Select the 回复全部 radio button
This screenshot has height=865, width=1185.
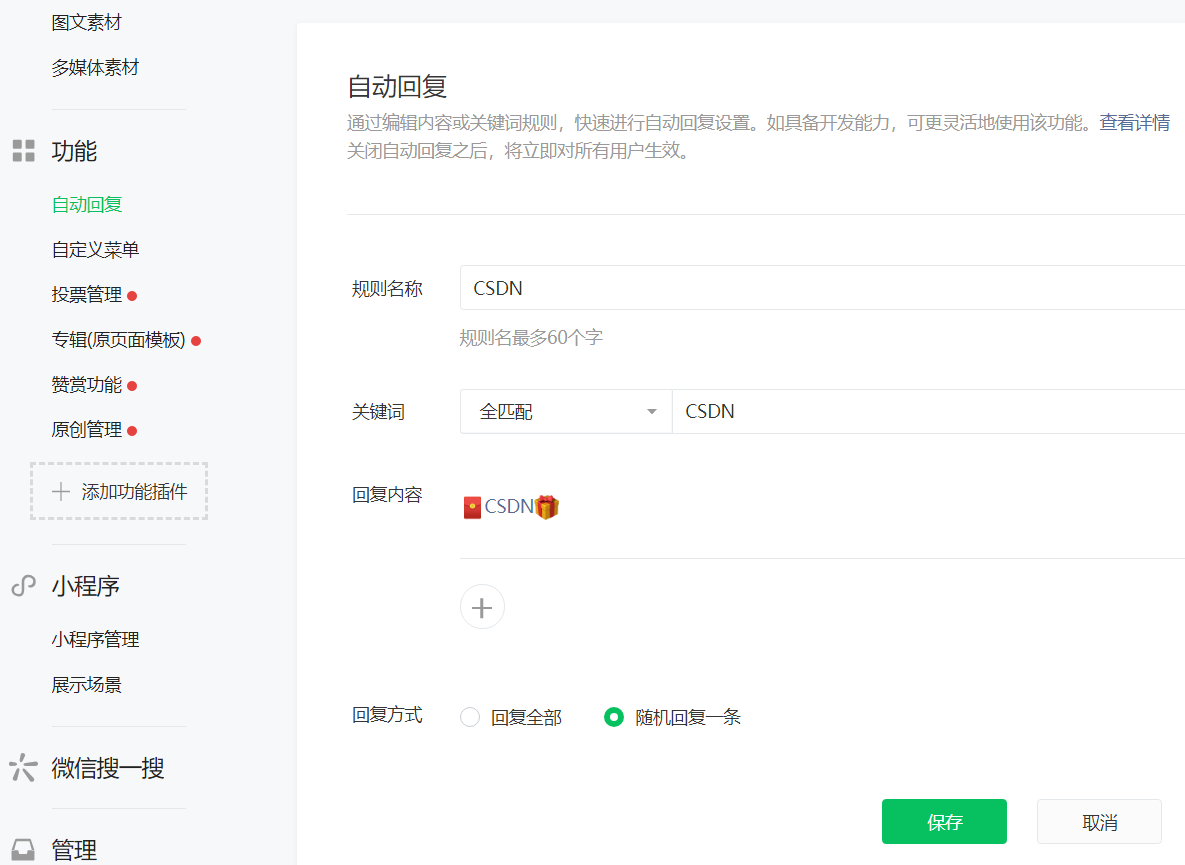pos(470,717)
